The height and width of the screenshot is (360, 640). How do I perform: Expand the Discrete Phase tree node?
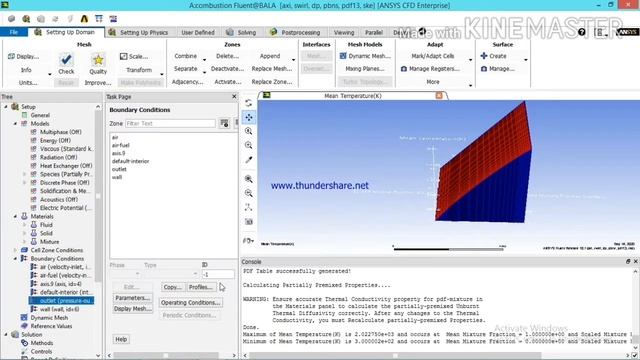point(24,182)
